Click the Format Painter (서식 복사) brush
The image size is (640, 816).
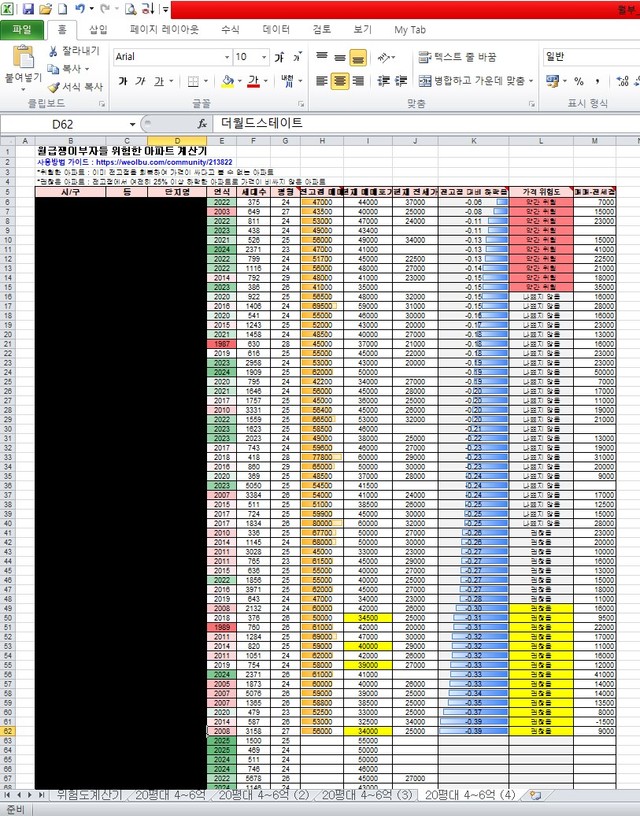(x=54, y=87)
